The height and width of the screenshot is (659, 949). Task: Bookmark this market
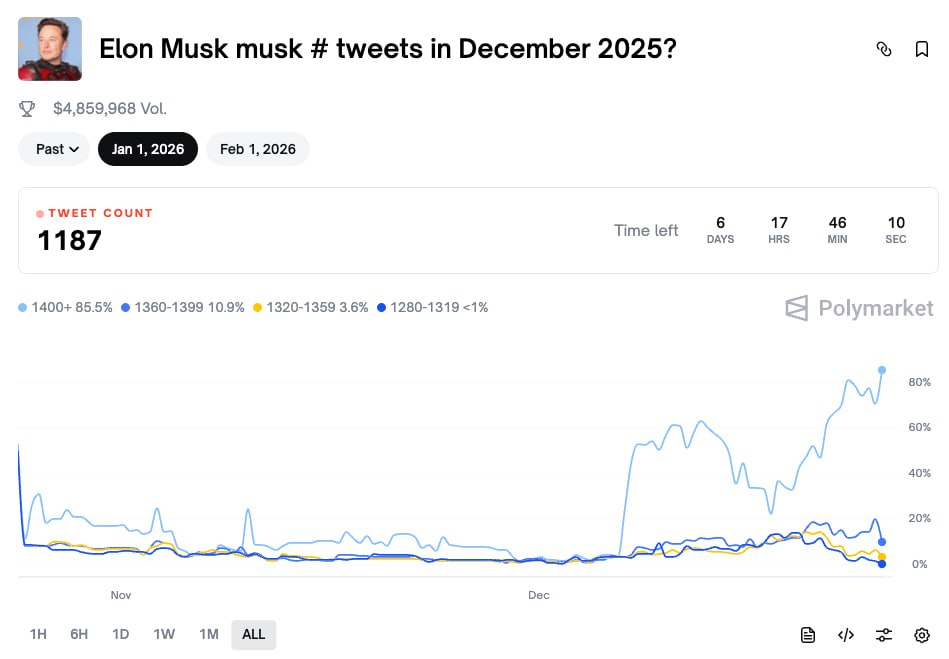tap(922, 49)
